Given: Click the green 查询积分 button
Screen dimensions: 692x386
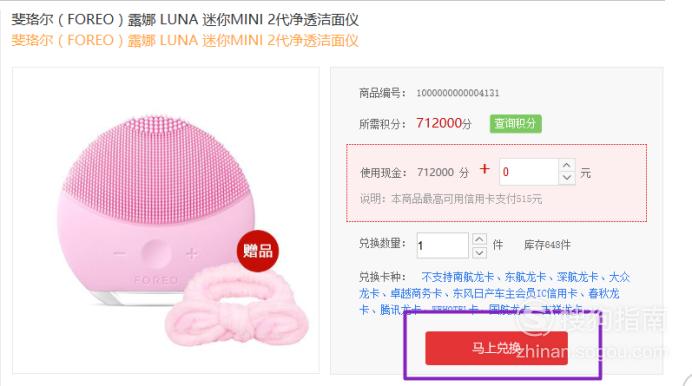Looking at the screenshot, I should 515,124.
